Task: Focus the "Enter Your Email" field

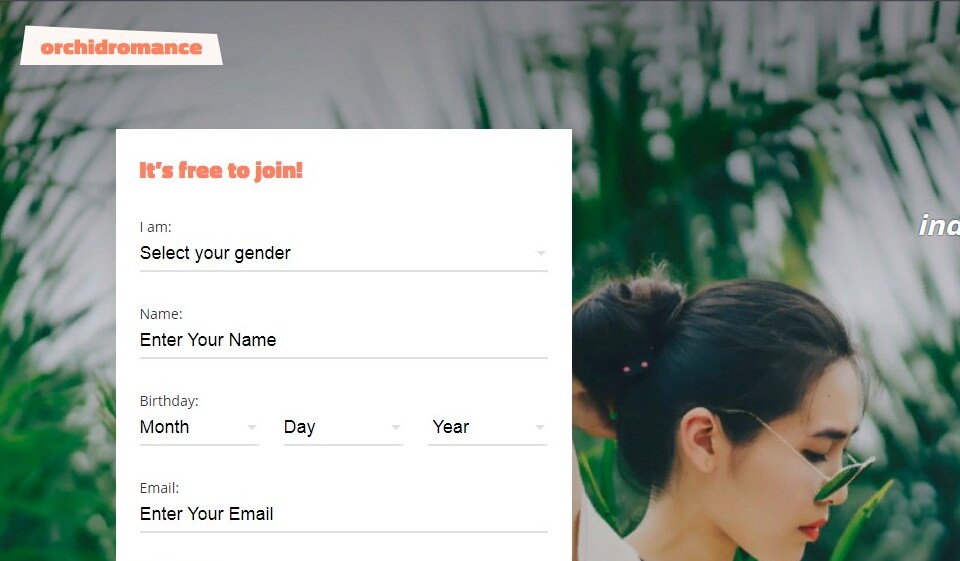Action: (x=343, y=514)
